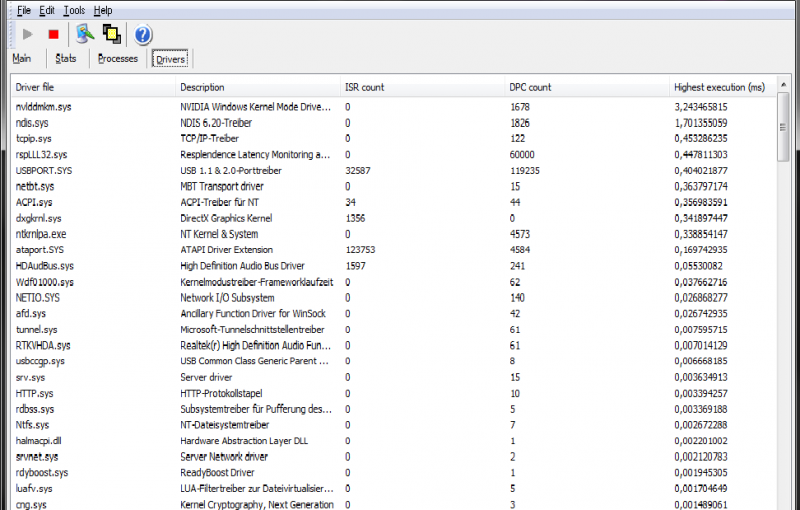This screenshot has height=510, width=800.
Task: Select the ACPI.sys driver row
Action: point(394,202)
